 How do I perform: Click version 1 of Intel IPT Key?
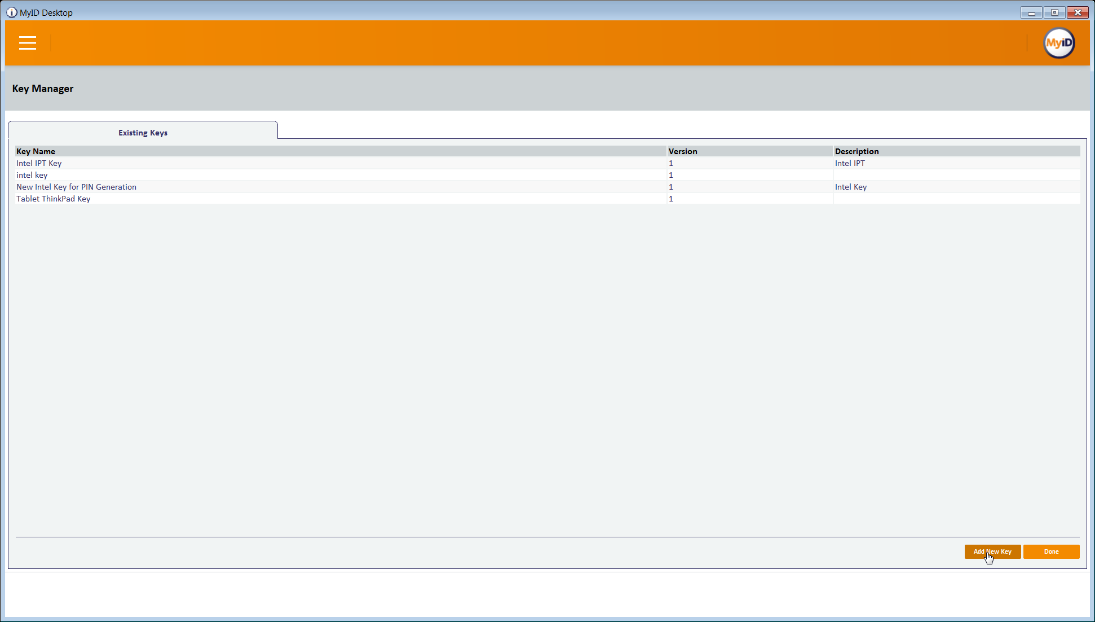pyautogui.click(x=750, y=163)
